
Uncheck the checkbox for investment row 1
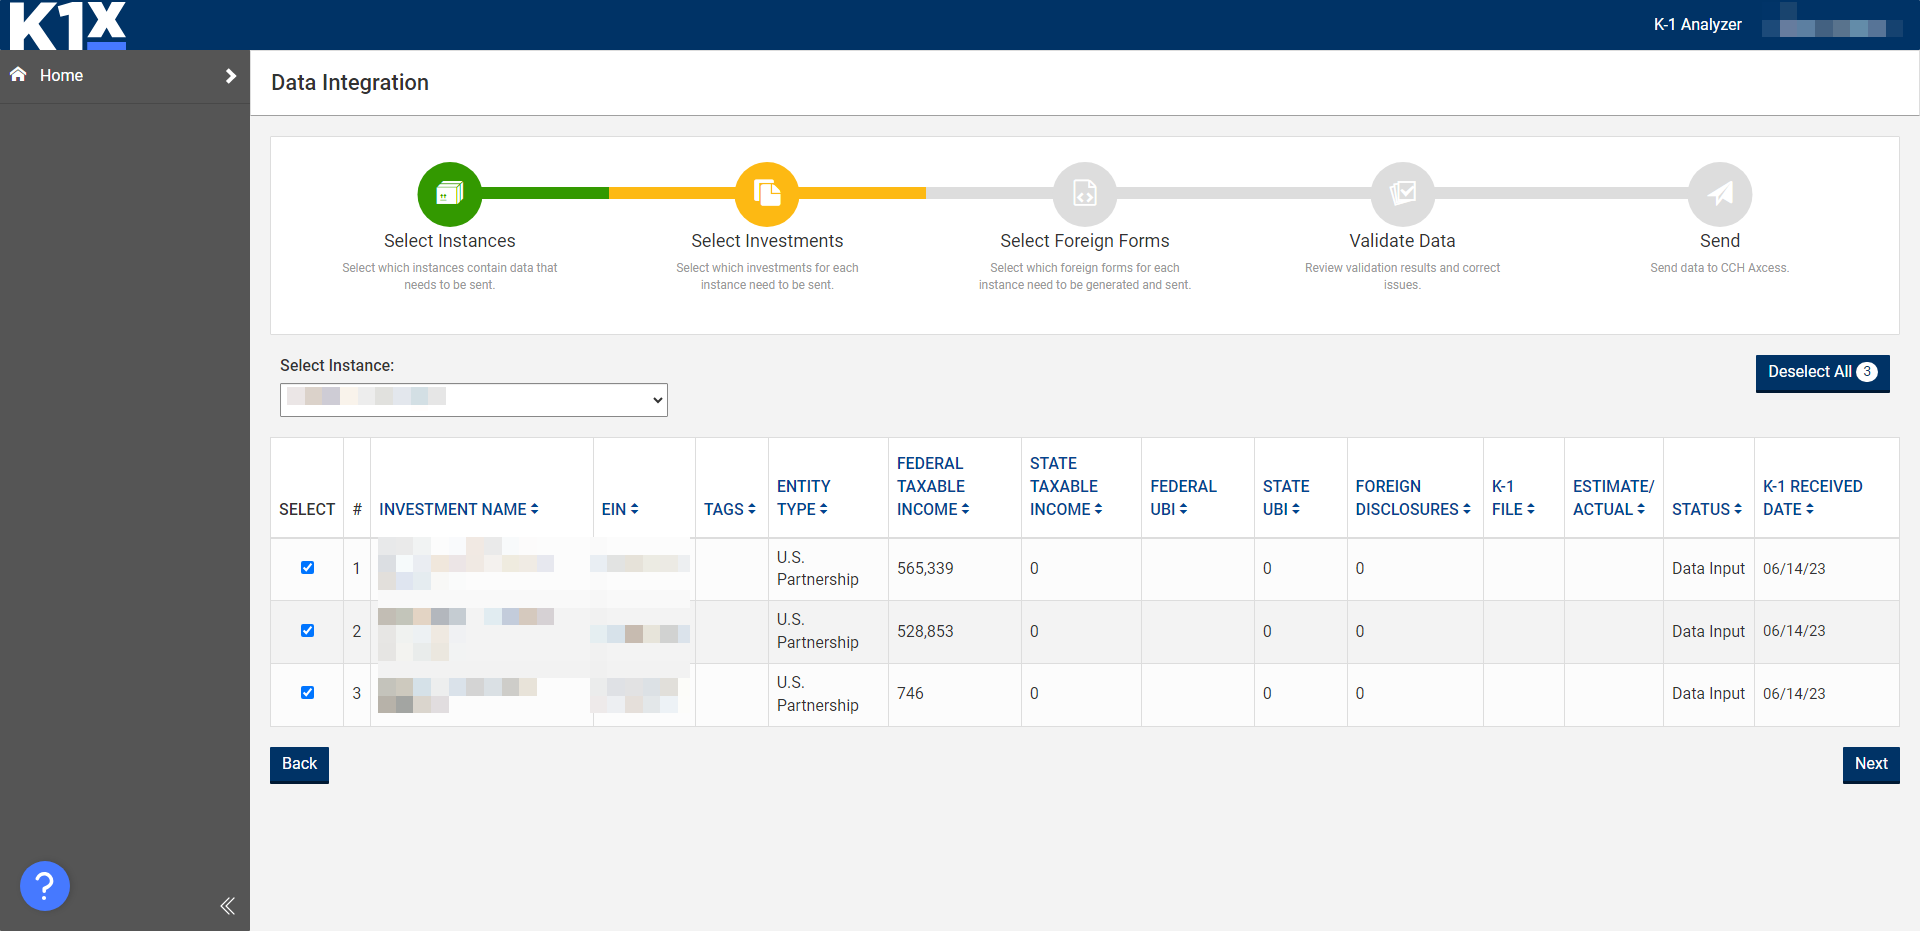tap(308, 568)
